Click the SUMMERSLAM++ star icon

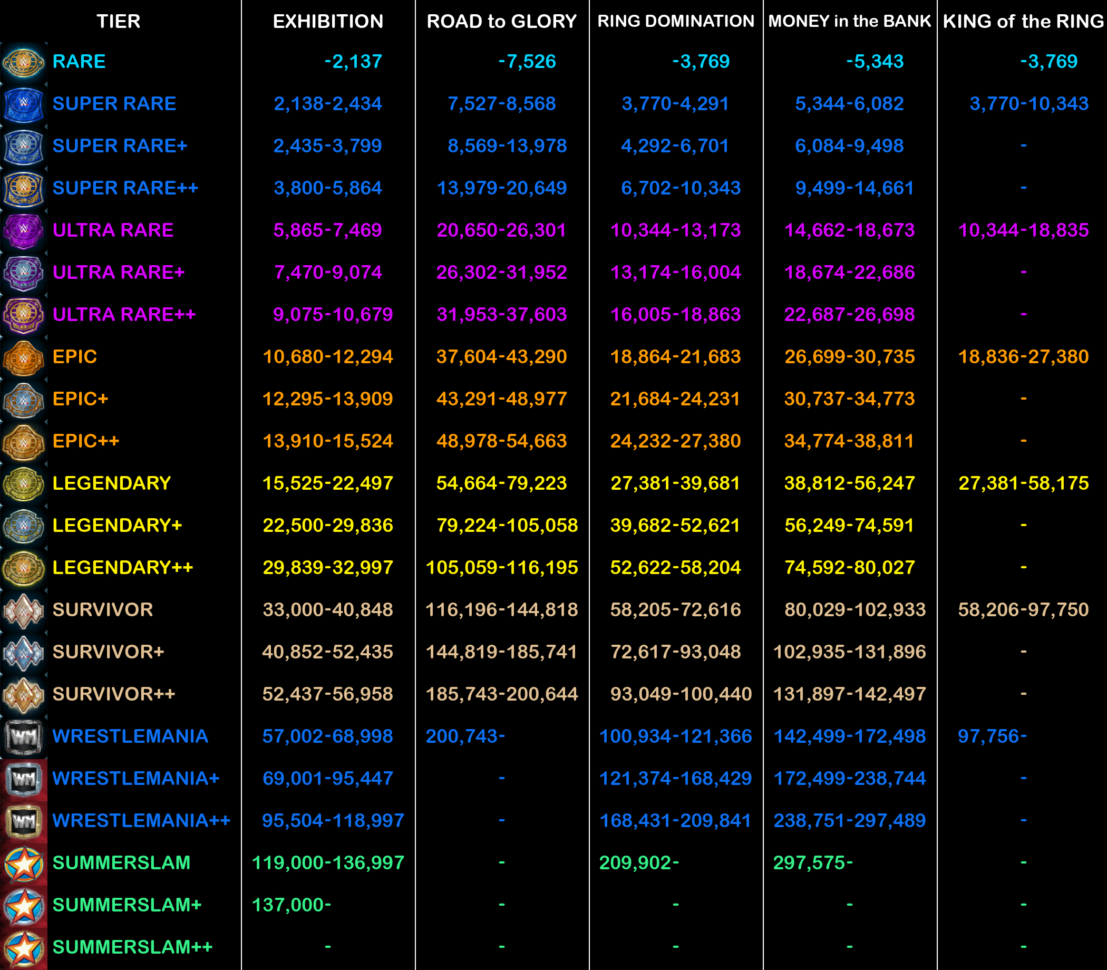(23, 948)
